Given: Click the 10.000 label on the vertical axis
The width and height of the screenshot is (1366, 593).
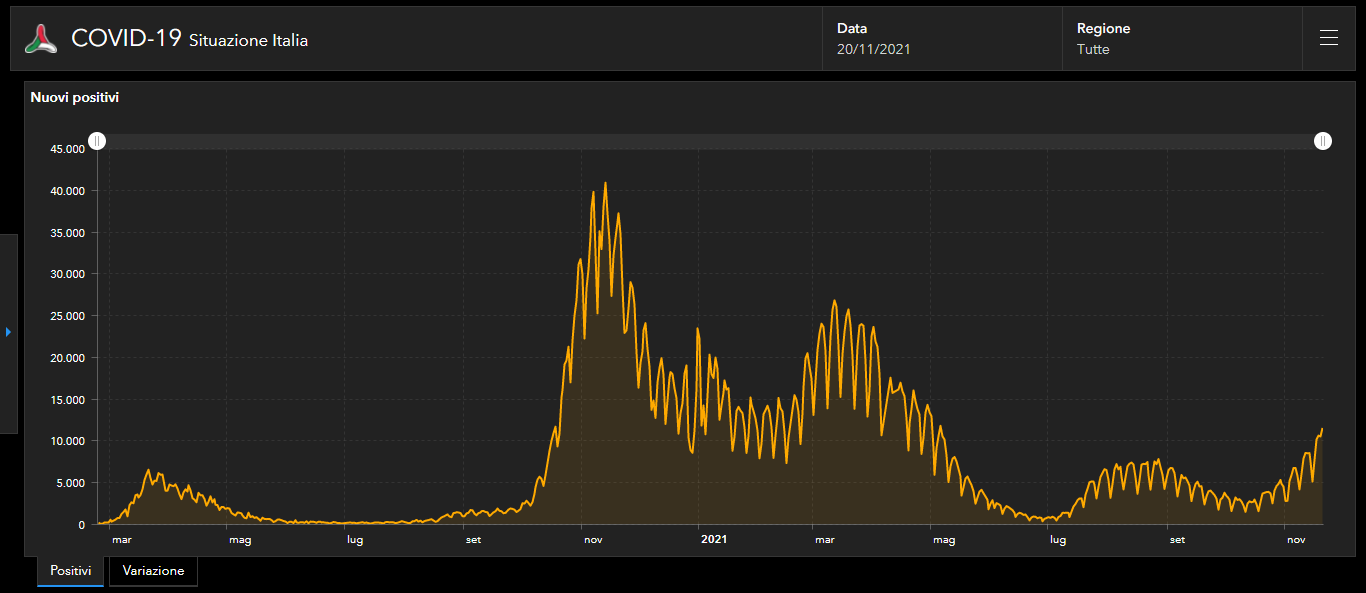Looking at the screenshot, I should [68, 441].
